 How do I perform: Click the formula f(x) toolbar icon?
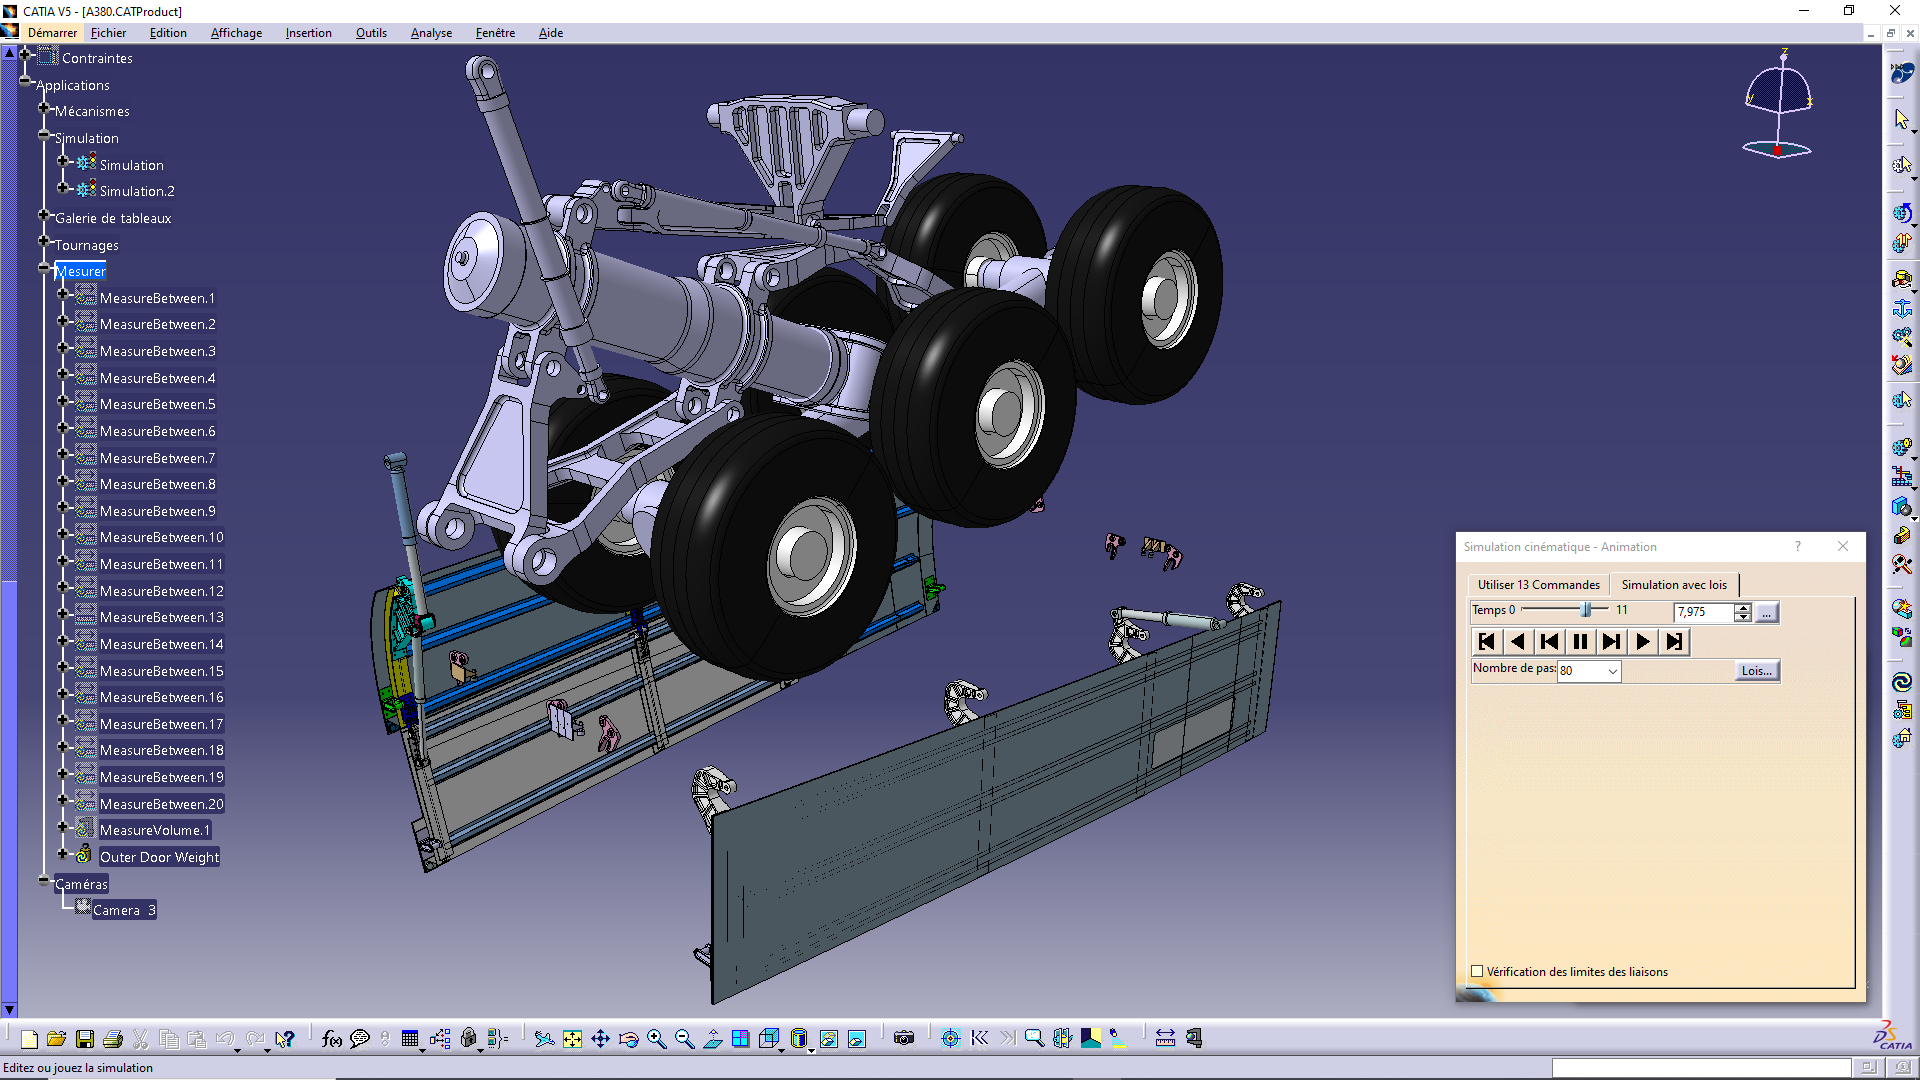332,1039
